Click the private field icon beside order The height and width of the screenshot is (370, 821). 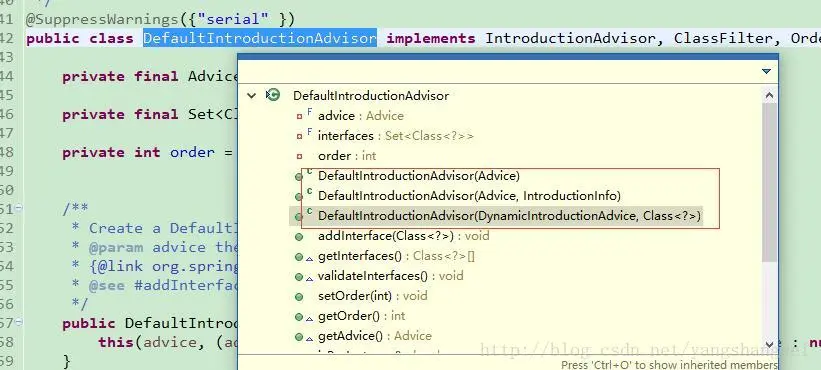pyautogui.click(x=299, y=156)
